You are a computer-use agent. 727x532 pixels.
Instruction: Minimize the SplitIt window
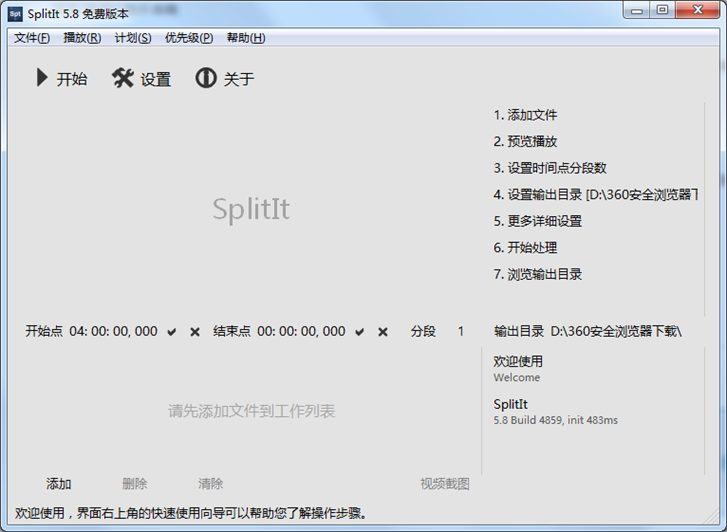click(x=637, y=10)
